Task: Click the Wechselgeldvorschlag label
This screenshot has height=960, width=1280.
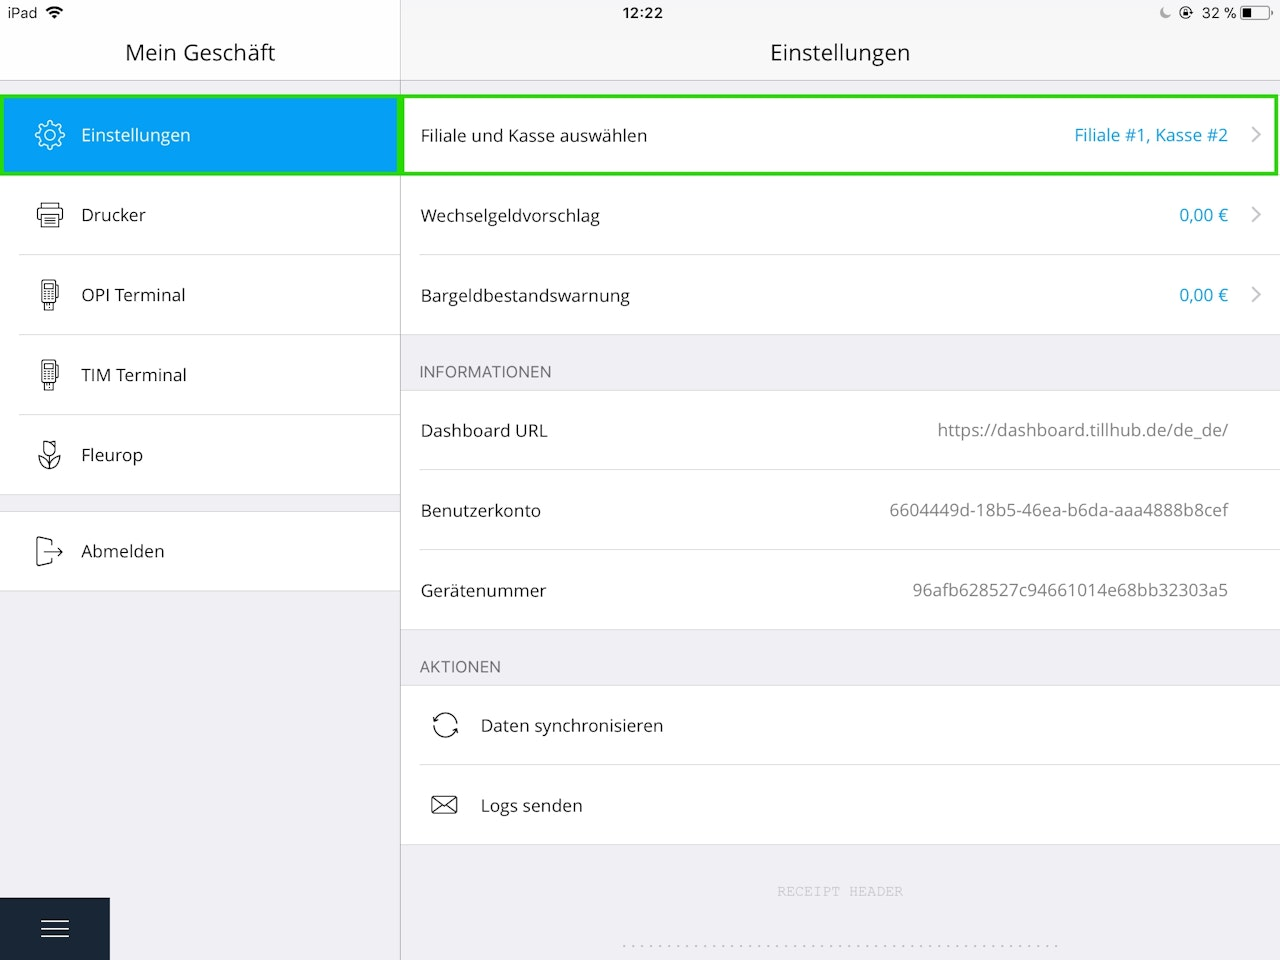Action: tap(510, 216)
